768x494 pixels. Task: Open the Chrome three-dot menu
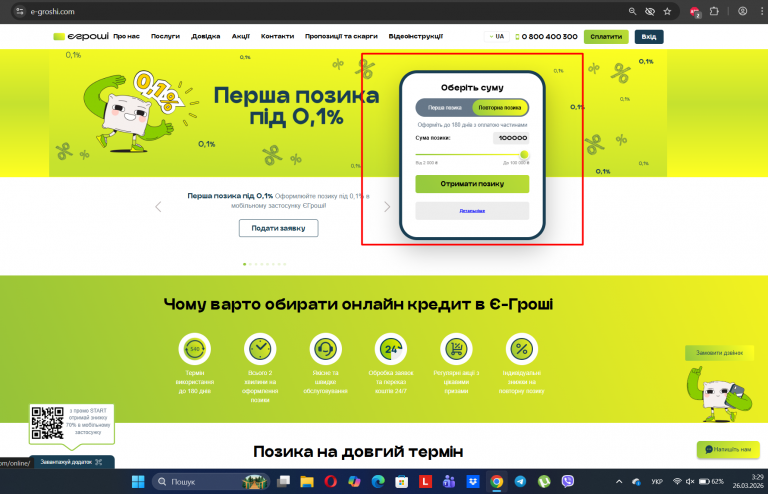(762, 11)
